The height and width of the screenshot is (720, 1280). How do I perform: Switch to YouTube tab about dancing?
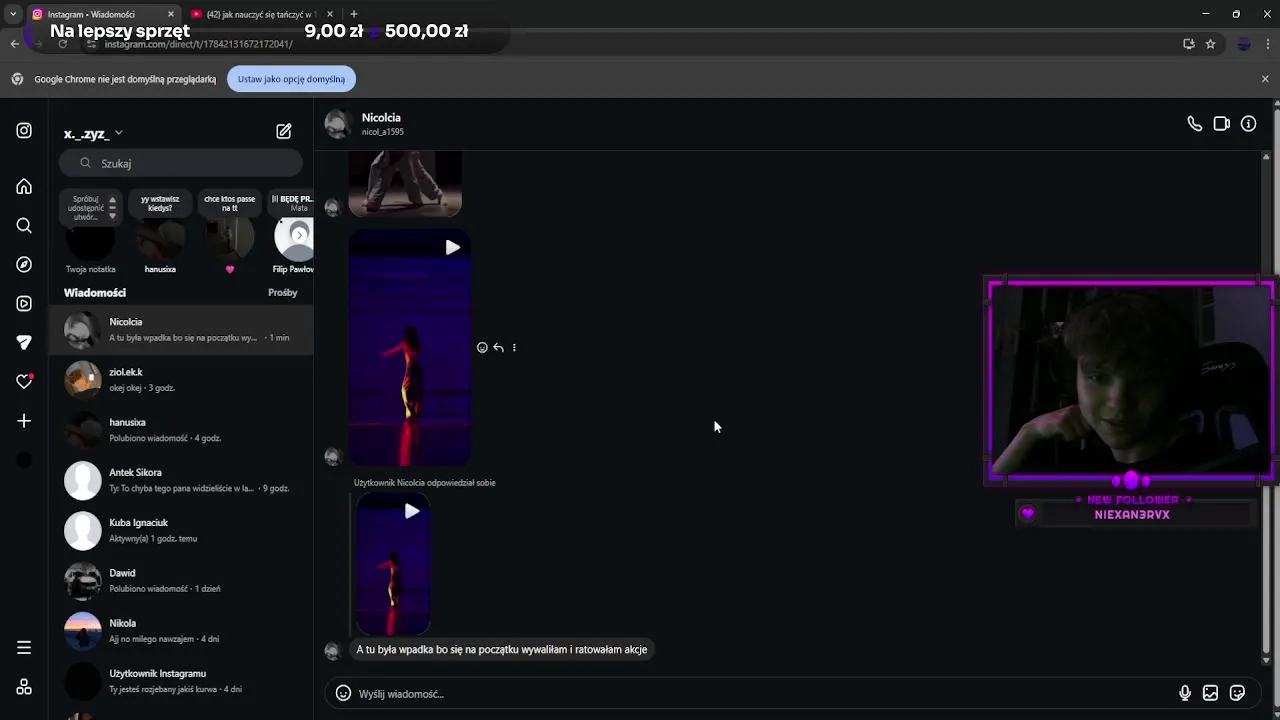[260, 14]
